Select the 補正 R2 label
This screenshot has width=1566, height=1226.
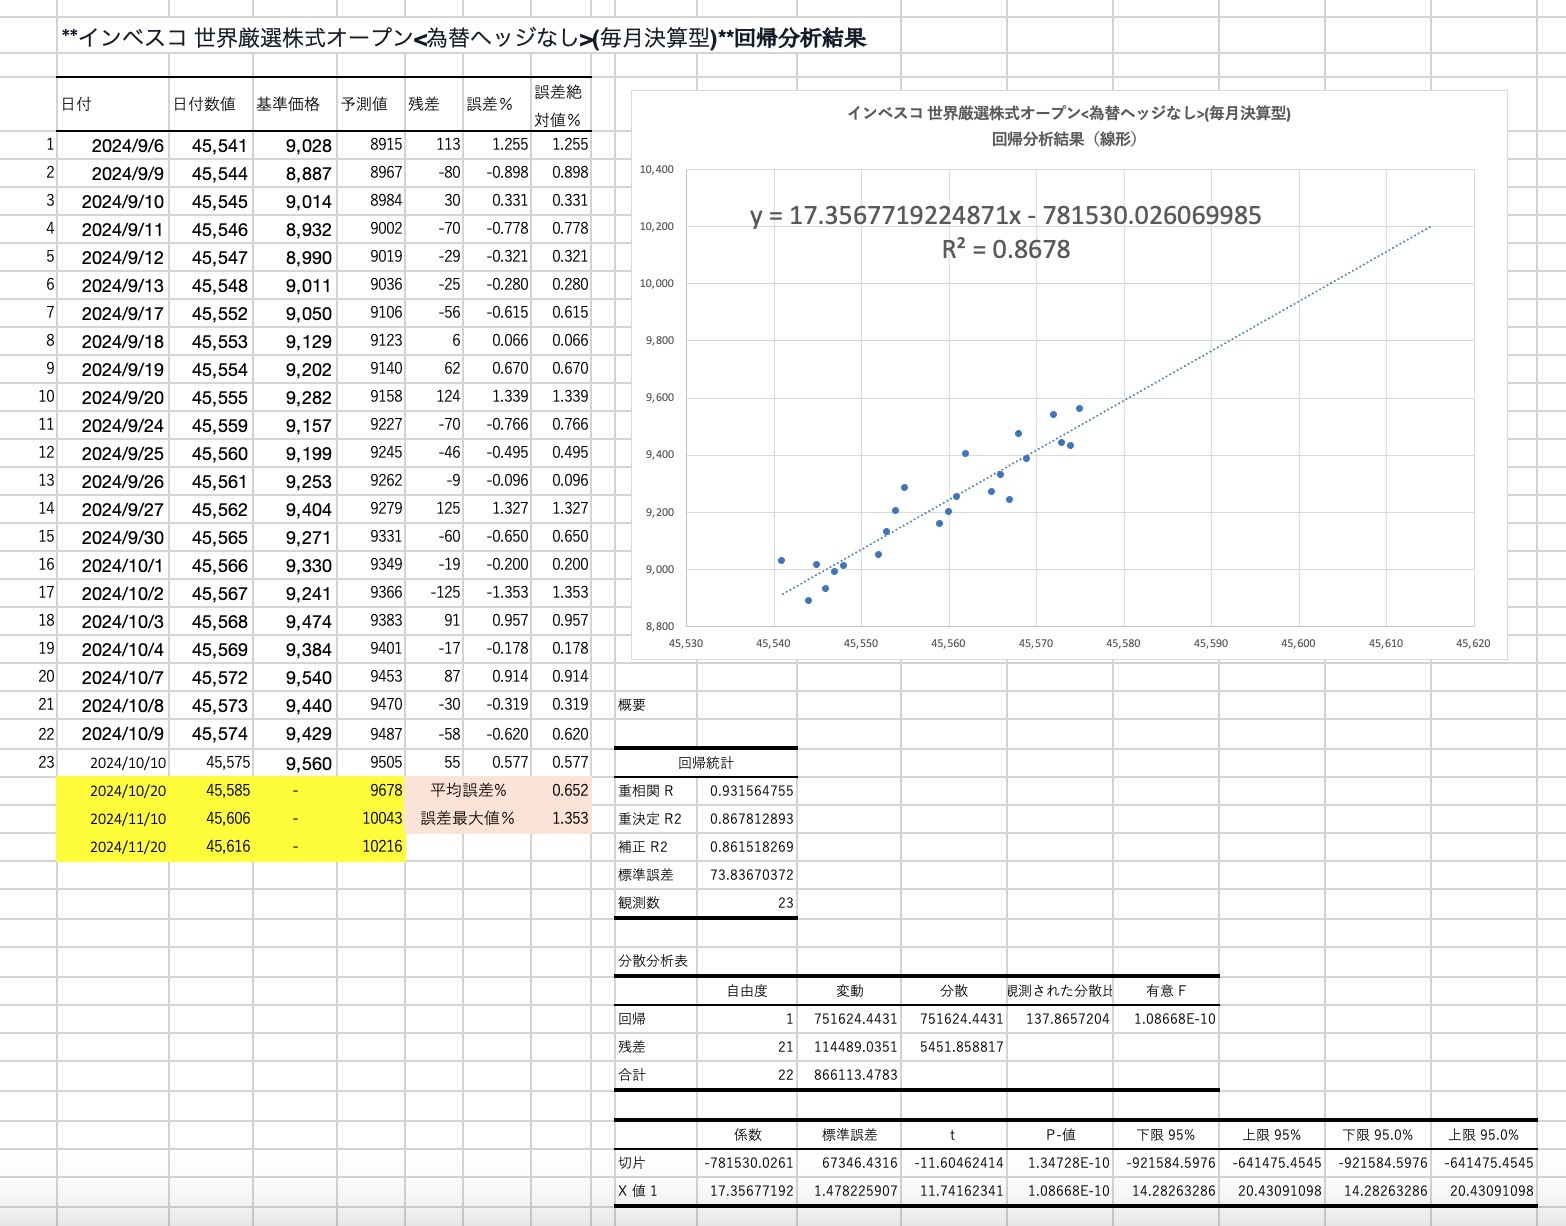[642, 847]
